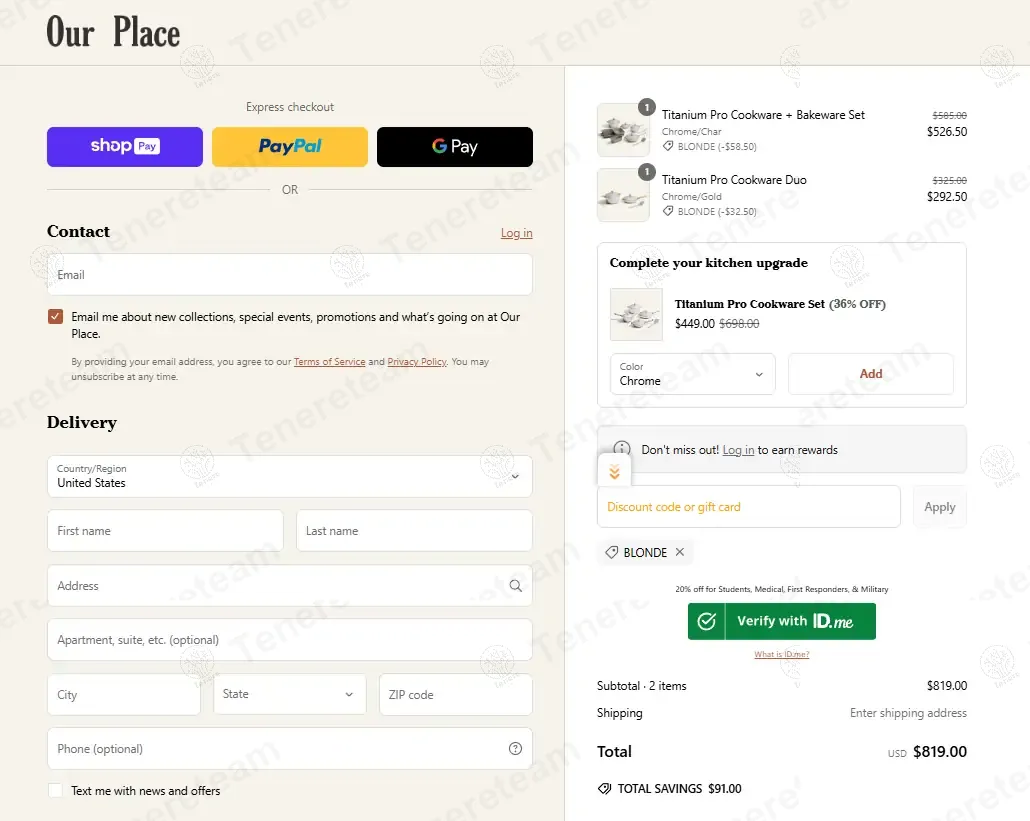The width and height of the screenshot is (1030, 821).
Task: Click the double-chevron icon above discount field
Action: (x=614, y=472)
